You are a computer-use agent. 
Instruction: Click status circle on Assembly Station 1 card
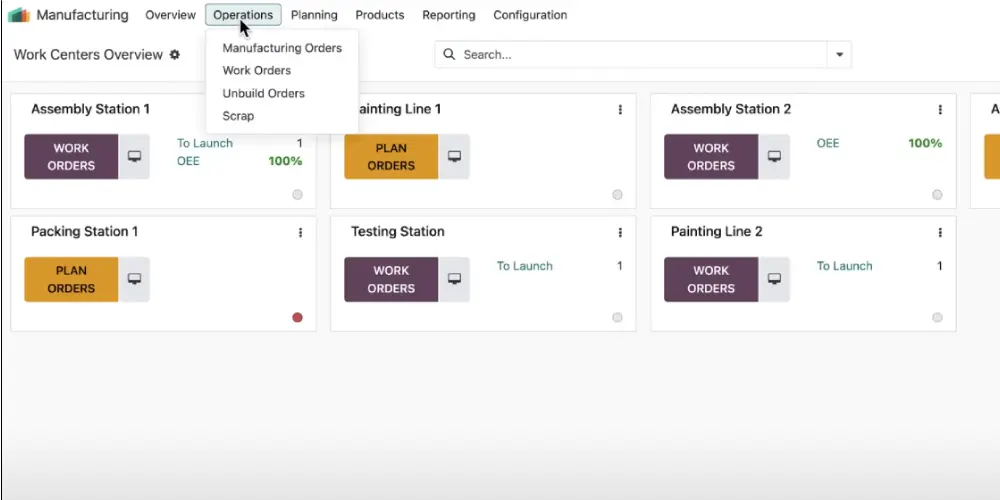coord(297,195)
